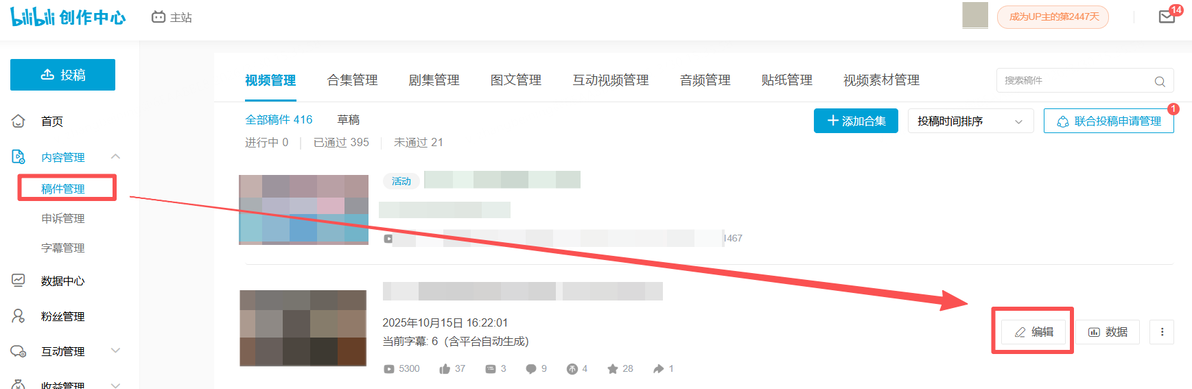Image resolution: width=1192 pixels, height=389 pixels.
Task: Click the danmaku icon showing 3
Action: [x=490, y=369]
